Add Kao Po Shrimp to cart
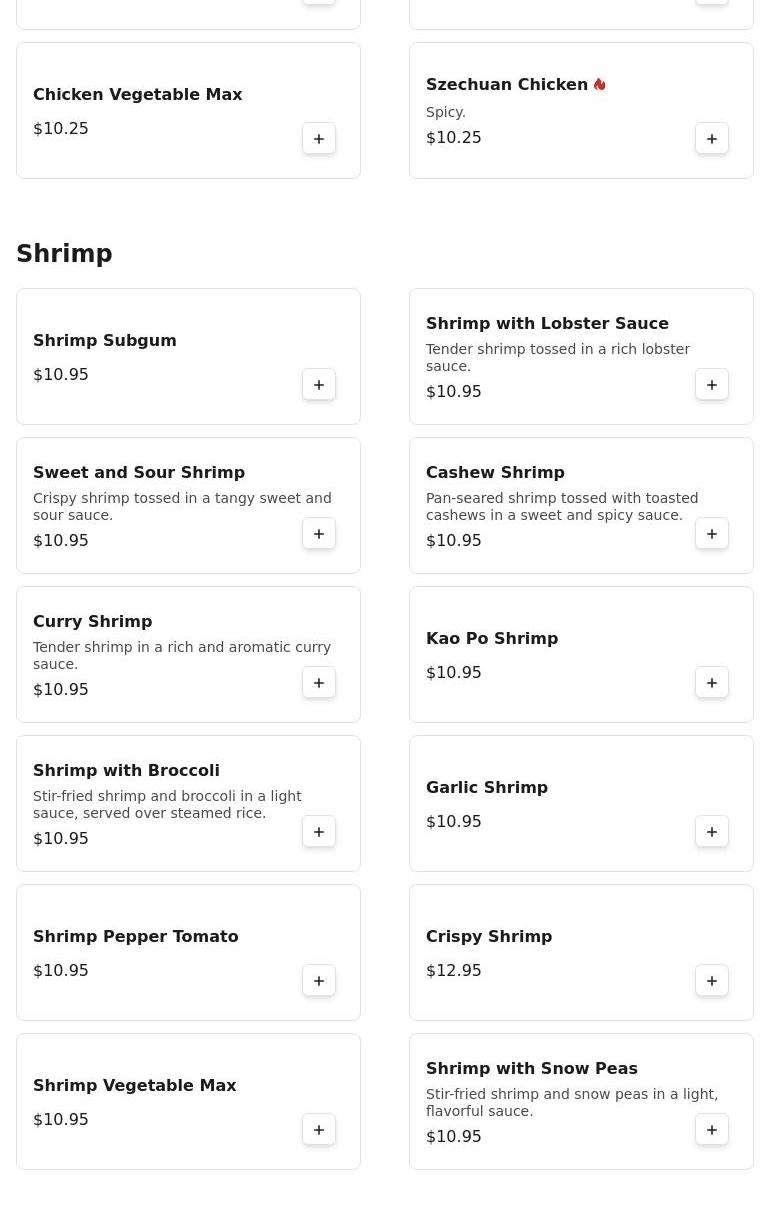 [x=712, y=683]
